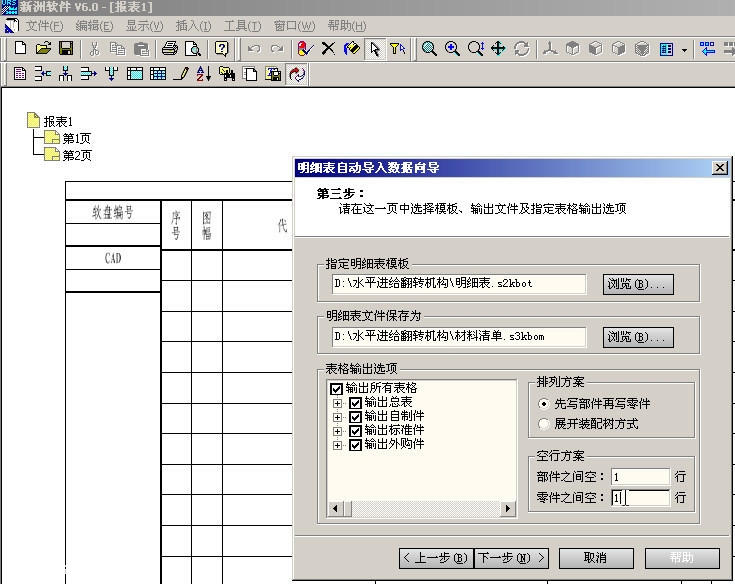Screen dimensions: 735x584
Task: Expand the 输出总表 tree node
Action: (337, 403)
